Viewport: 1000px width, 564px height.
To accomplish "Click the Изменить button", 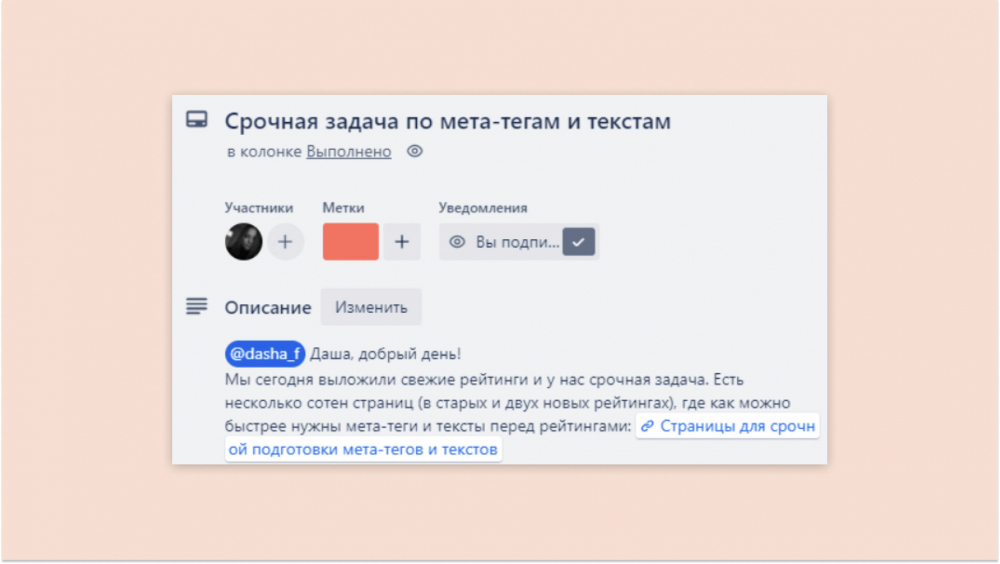I will point(371,307).
